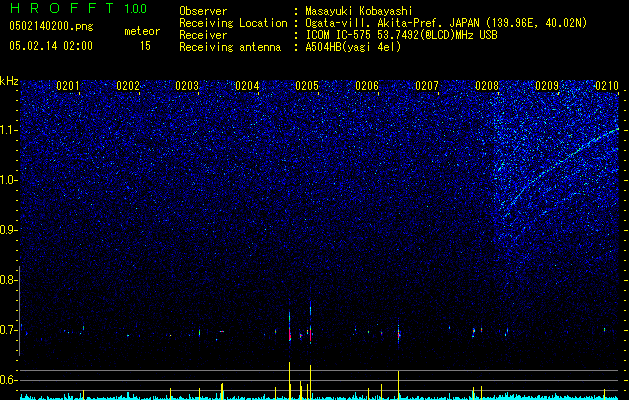
Task: Click the 0207 time marker
Action: coord(427,86)
